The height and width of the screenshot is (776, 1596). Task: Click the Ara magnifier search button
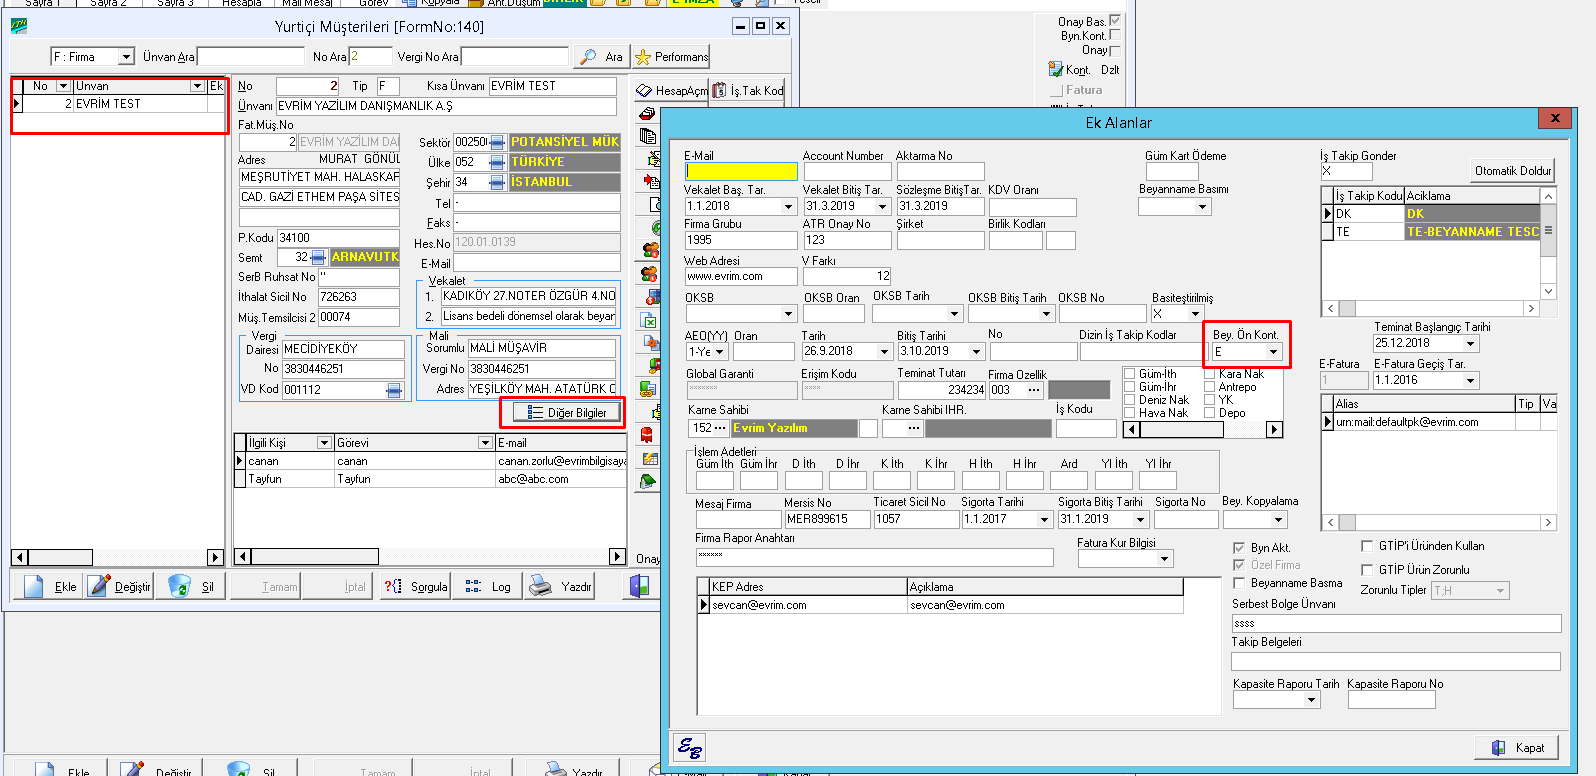(601, 57)
